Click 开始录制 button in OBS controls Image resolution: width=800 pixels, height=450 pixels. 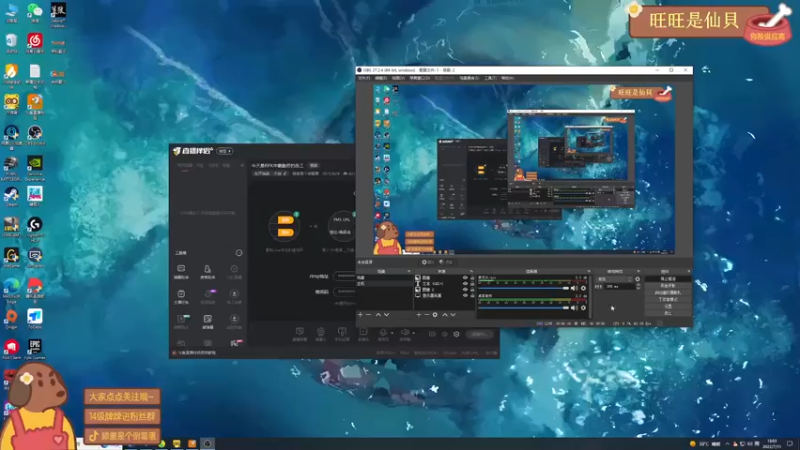pos(668,286)
